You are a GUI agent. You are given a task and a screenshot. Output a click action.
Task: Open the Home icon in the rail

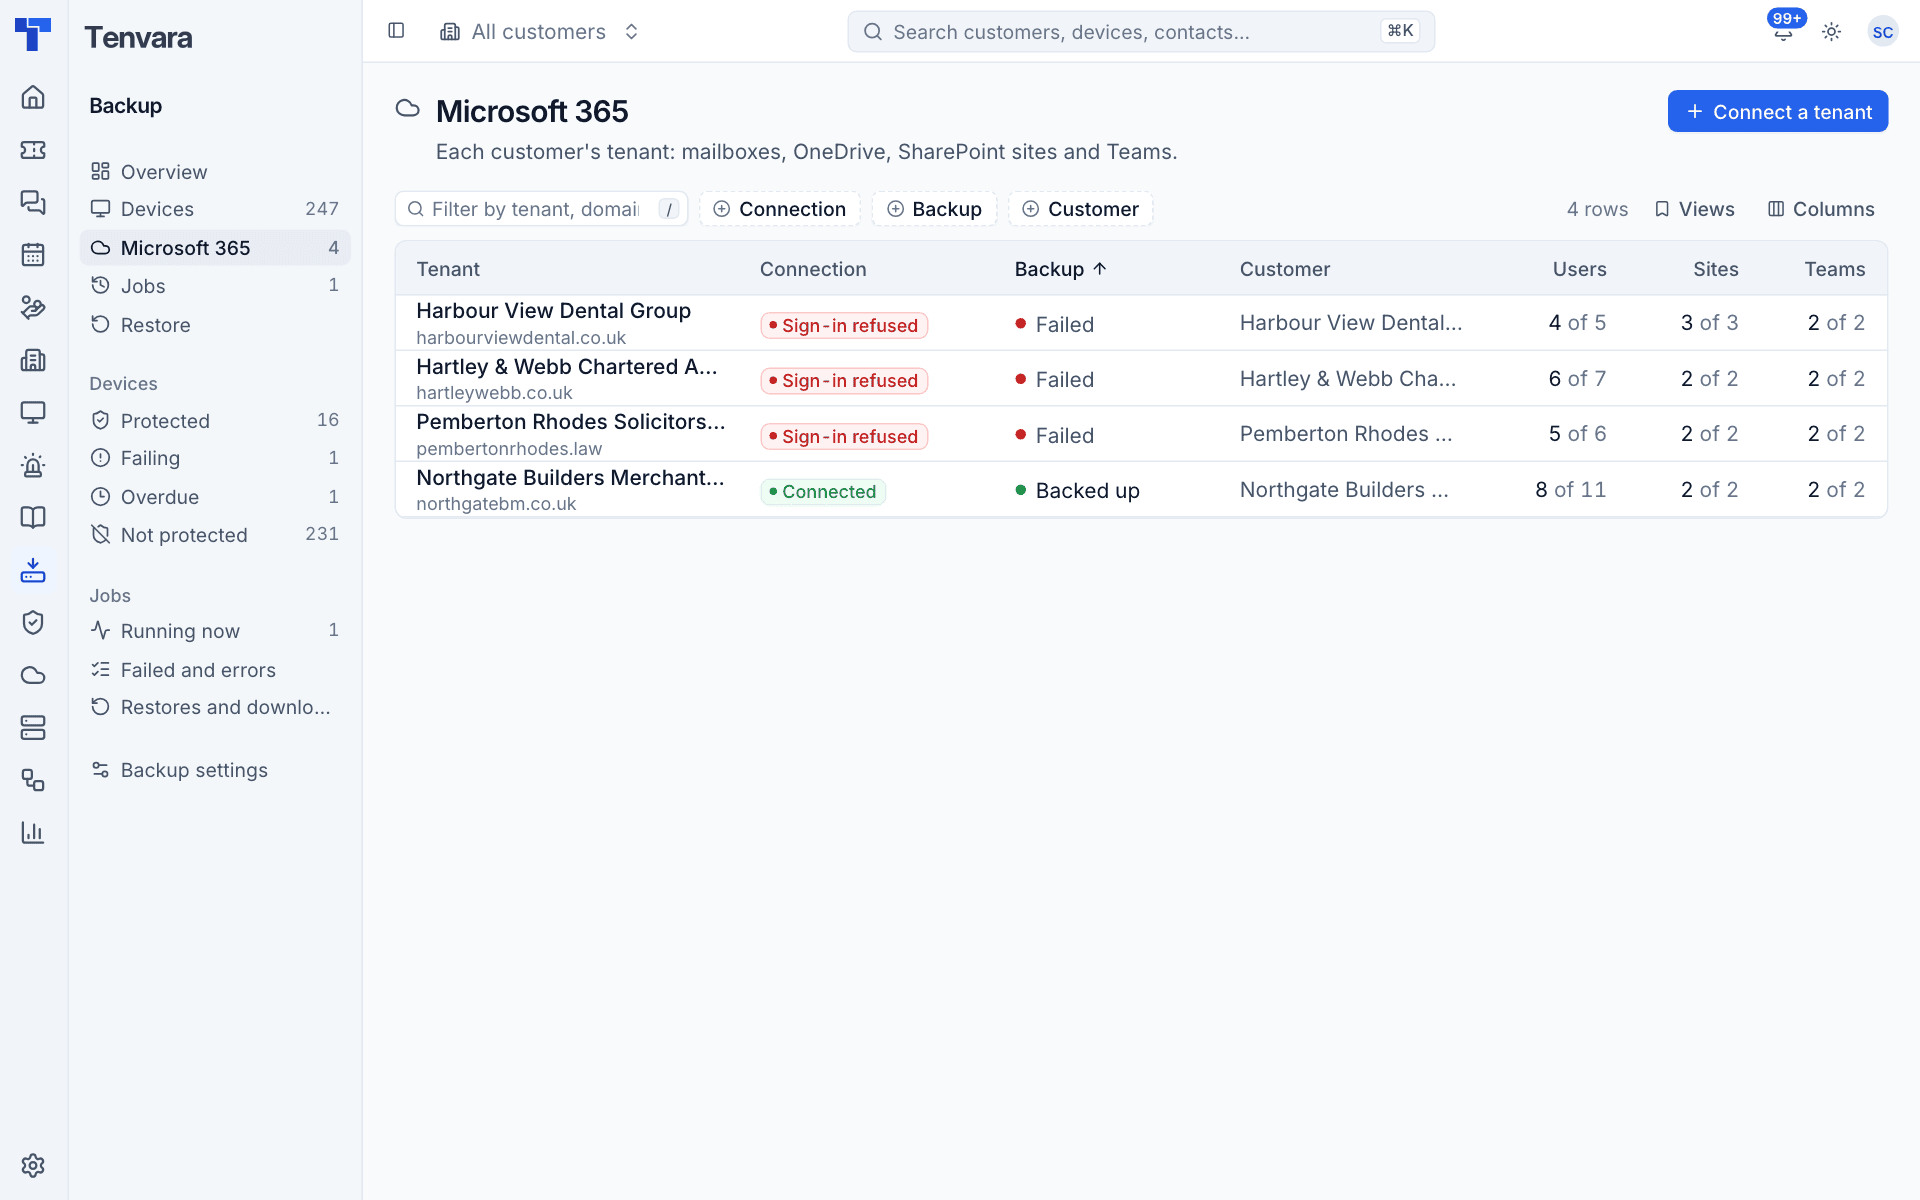point(33,97)
